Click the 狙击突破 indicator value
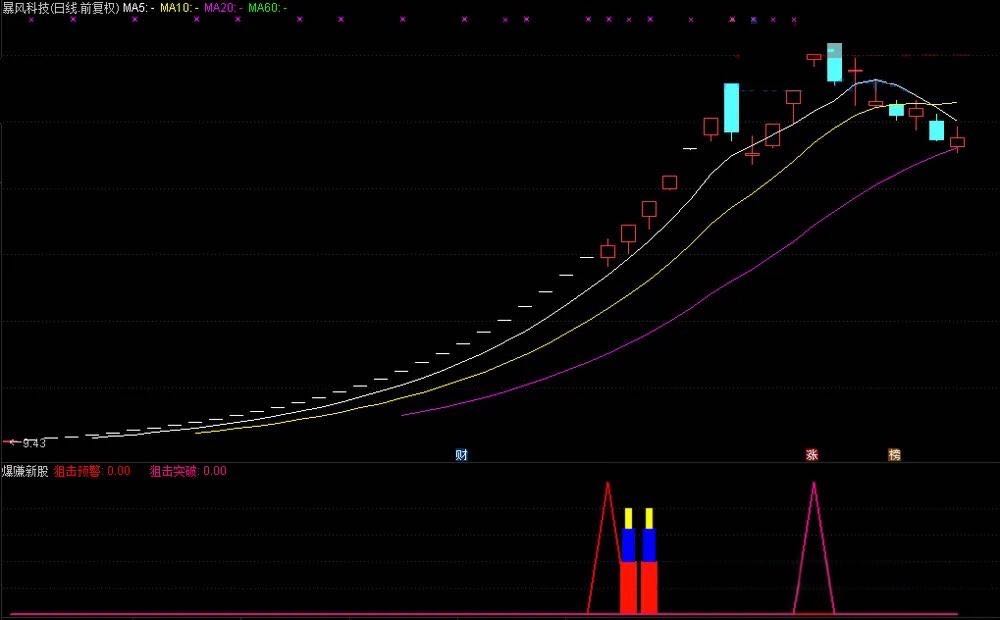Viewport: 1000px width, 620px height. [x=188, y=471]
